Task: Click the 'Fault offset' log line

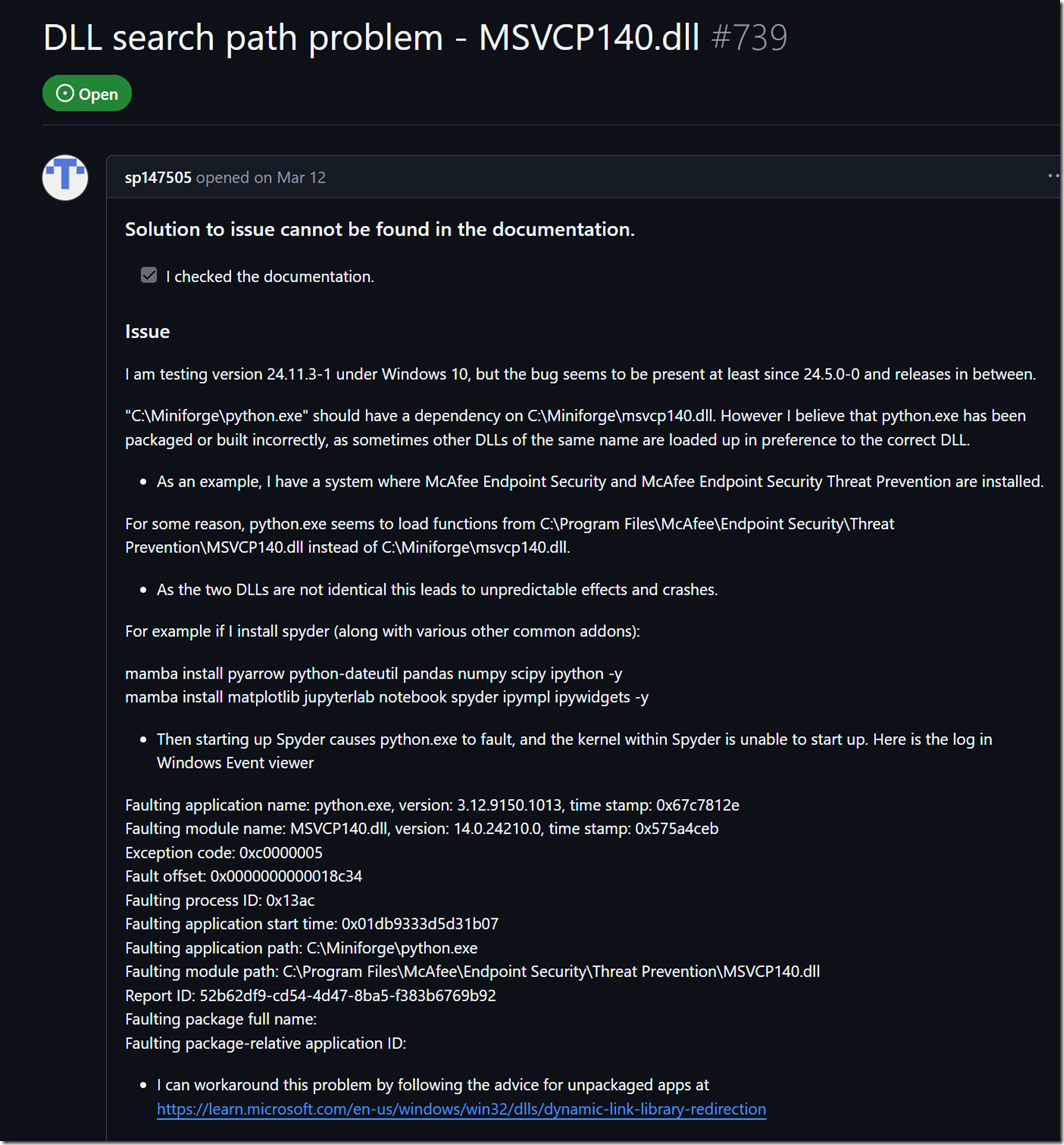Action: coord(244,876)
